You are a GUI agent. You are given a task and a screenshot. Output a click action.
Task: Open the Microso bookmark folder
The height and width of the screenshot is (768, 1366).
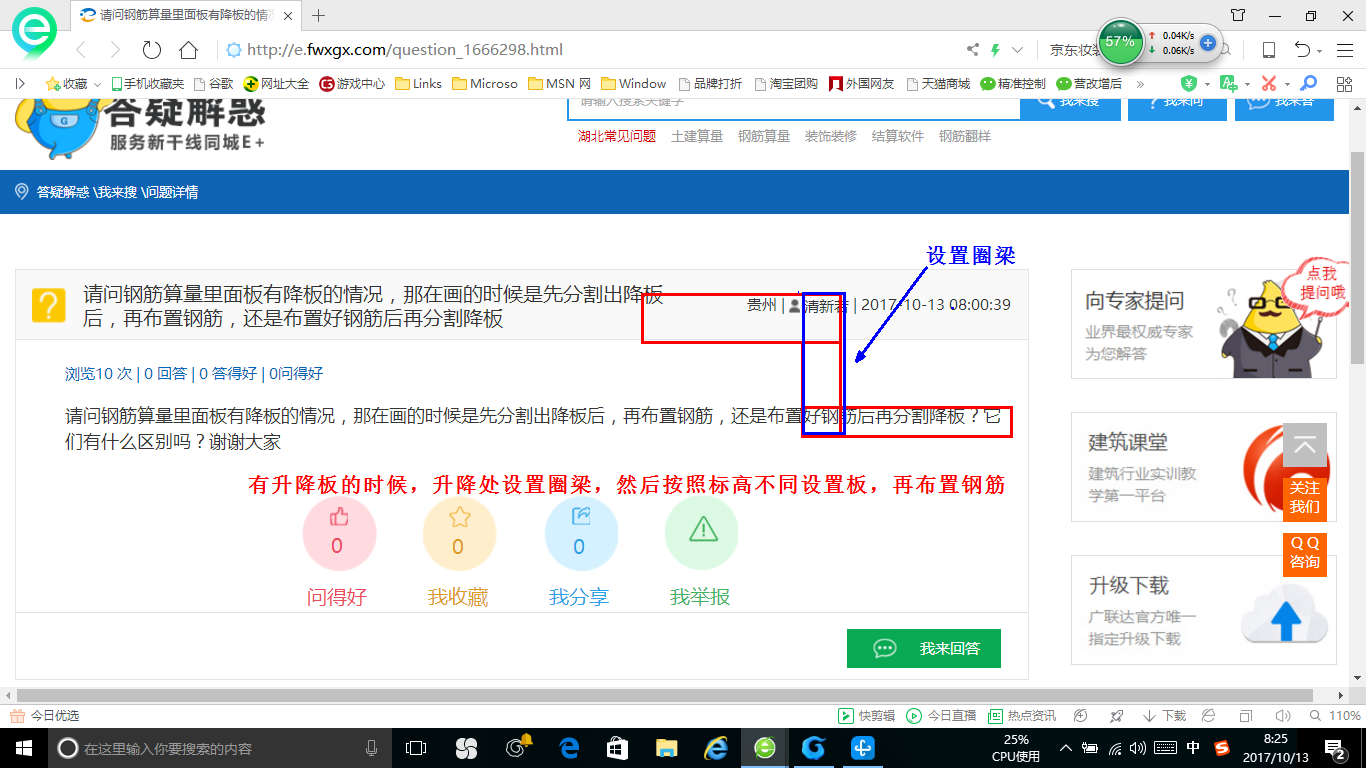pyautogui.click(x=485, y=84)
